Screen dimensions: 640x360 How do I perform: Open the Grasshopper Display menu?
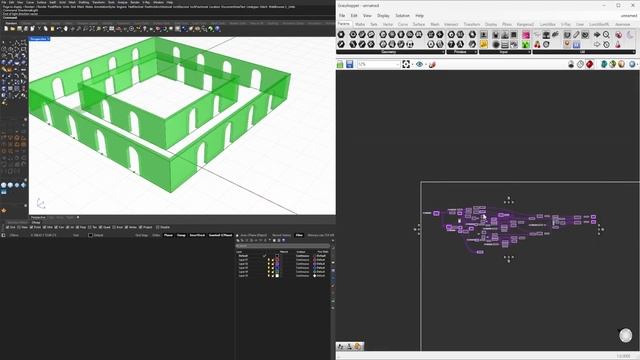tap(383, 16)
